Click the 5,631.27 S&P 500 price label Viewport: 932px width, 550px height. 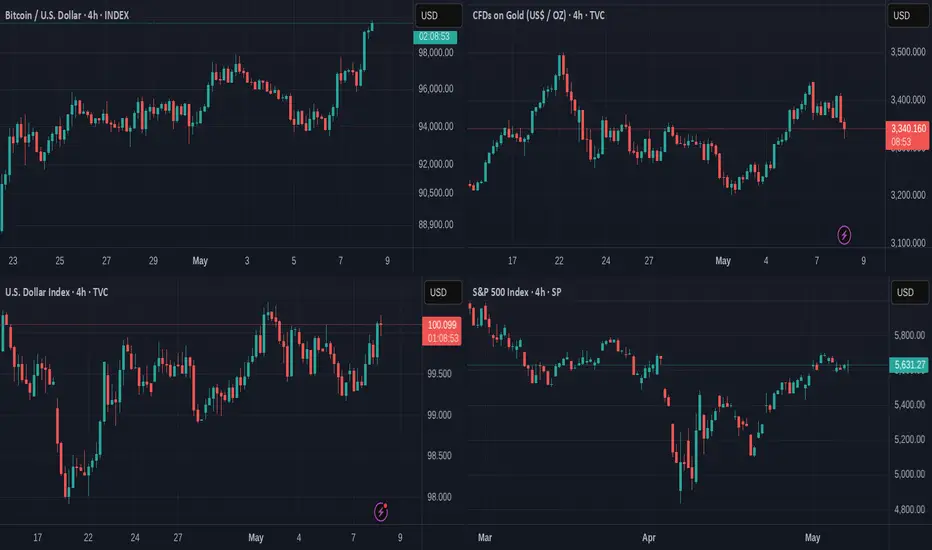click(x=908, y=365)
